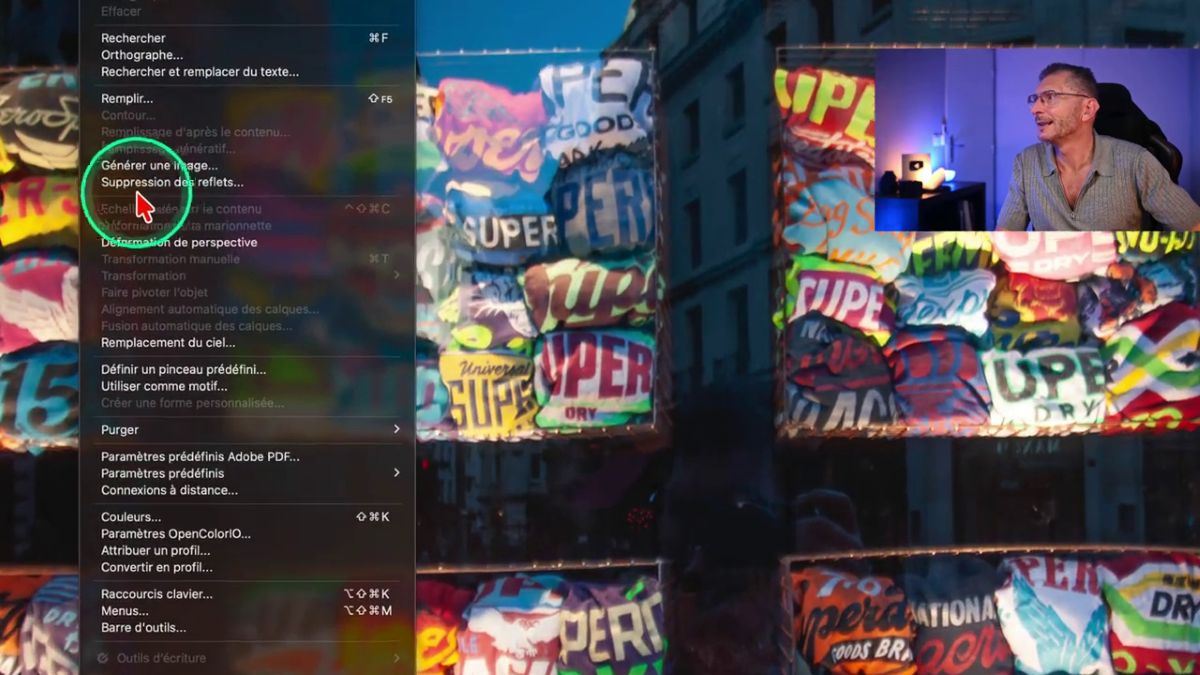Open Raccourcis clavier...
Screen dimensions: 1200x675
coord(157,594)
